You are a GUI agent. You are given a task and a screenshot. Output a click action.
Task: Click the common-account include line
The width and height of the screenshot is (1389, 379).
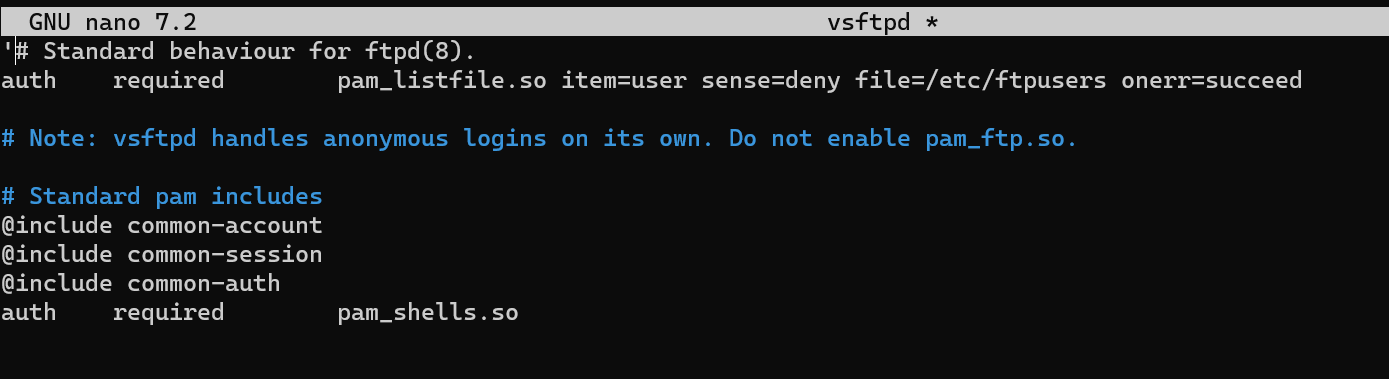click(x=162, y=225)
